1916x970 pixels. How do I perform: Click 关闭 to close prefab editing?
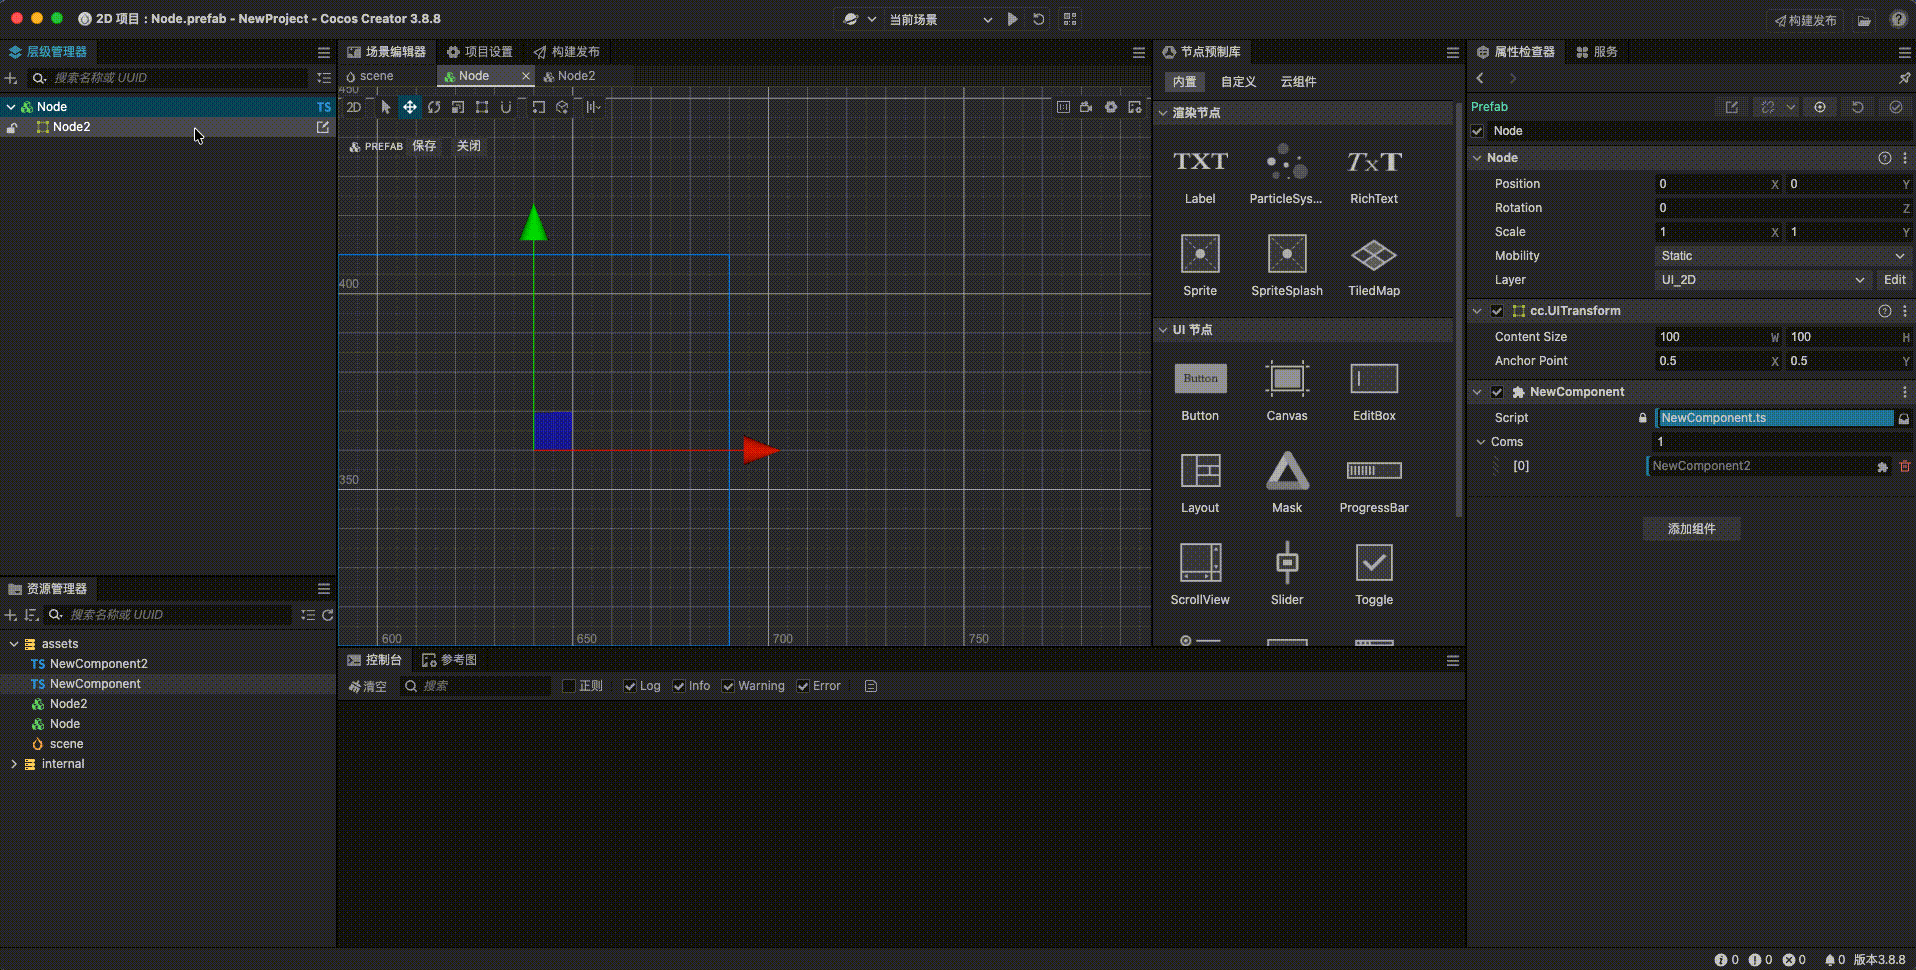[468, 146]
